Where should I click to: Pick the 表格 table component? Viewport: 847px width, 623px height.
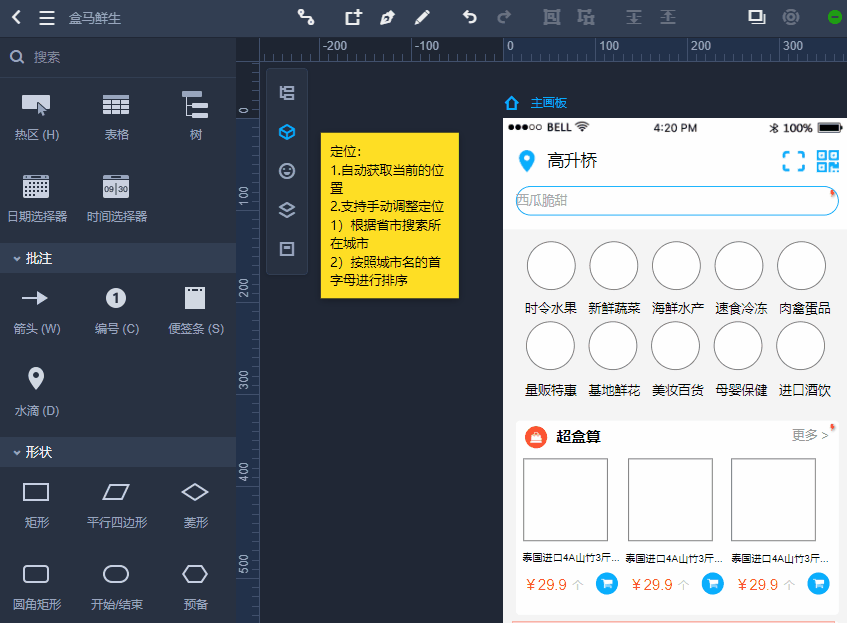point(116,116)
